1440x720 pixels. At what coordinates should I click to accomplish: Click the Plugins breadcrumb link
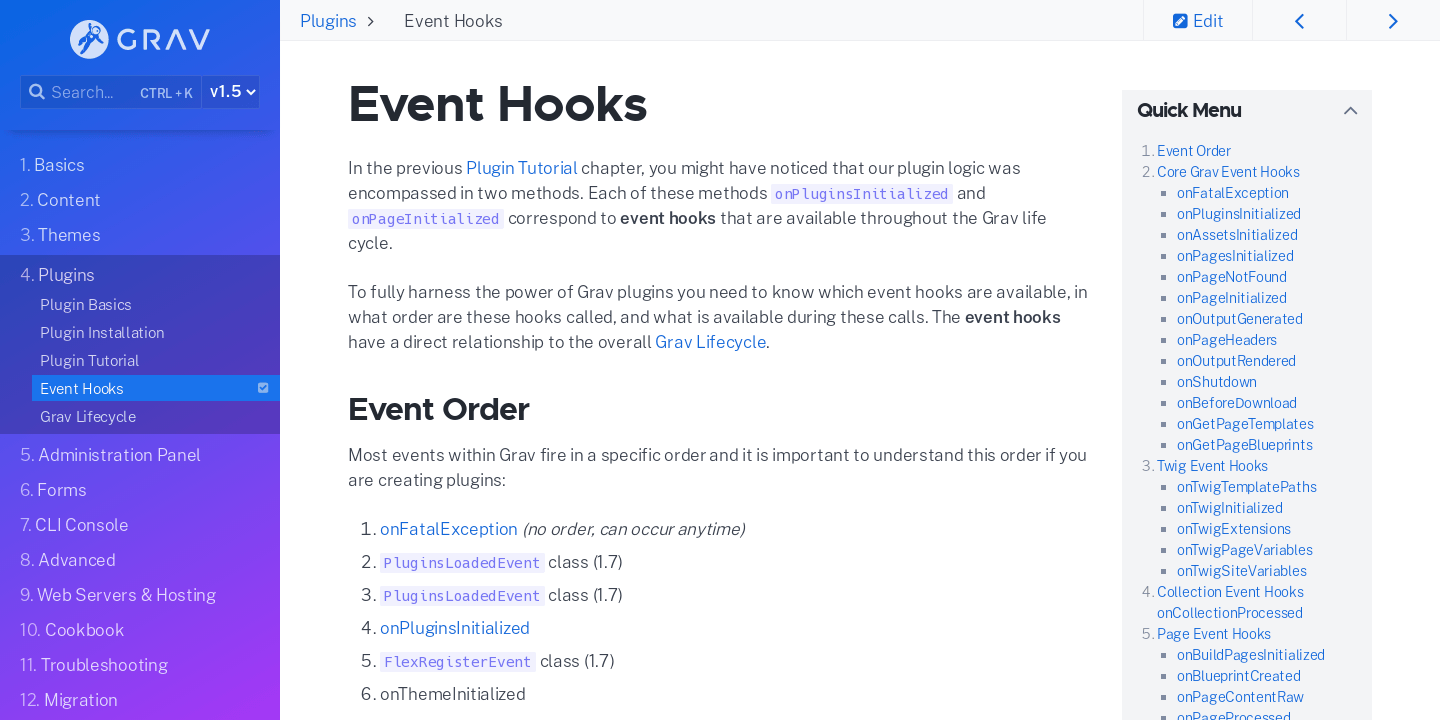coord(328,21)
